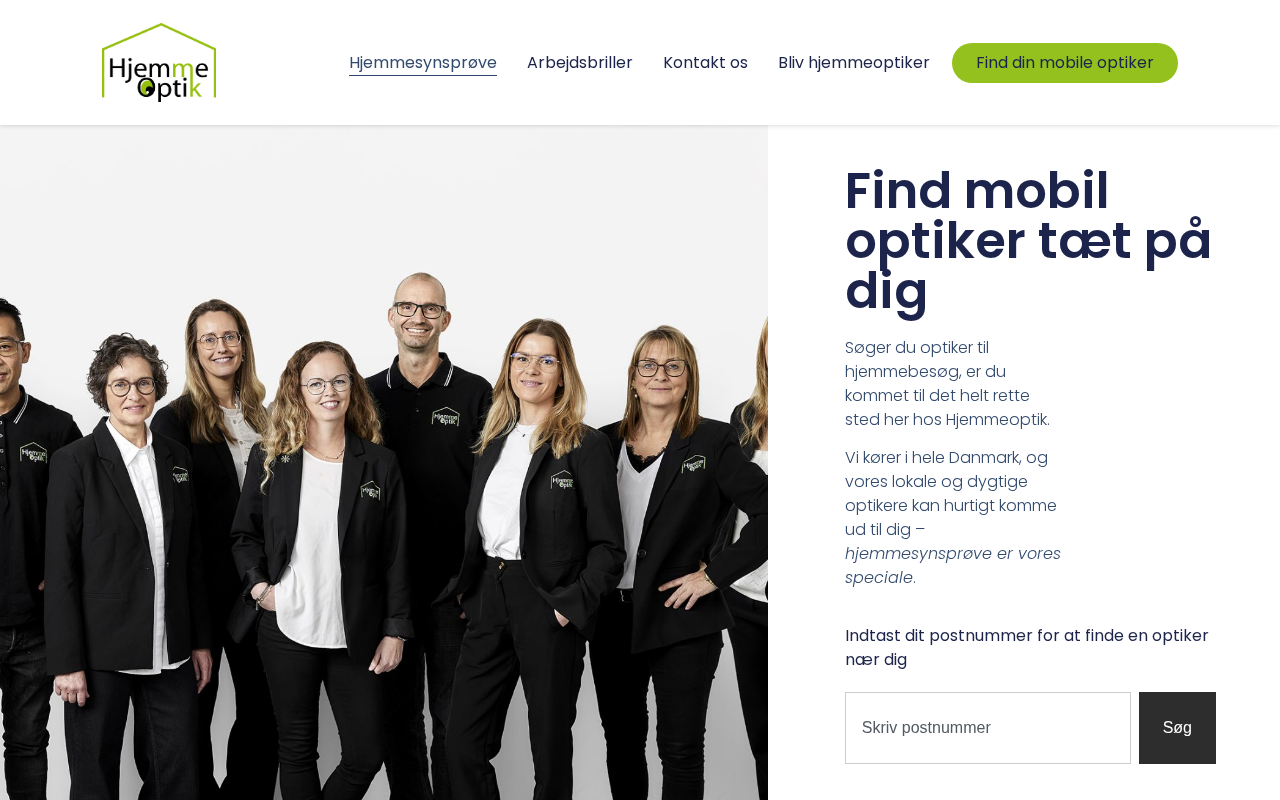Click the green Find din mobile optiker button
Screen dimensions: 1280x800
(x=1065, y=63)
